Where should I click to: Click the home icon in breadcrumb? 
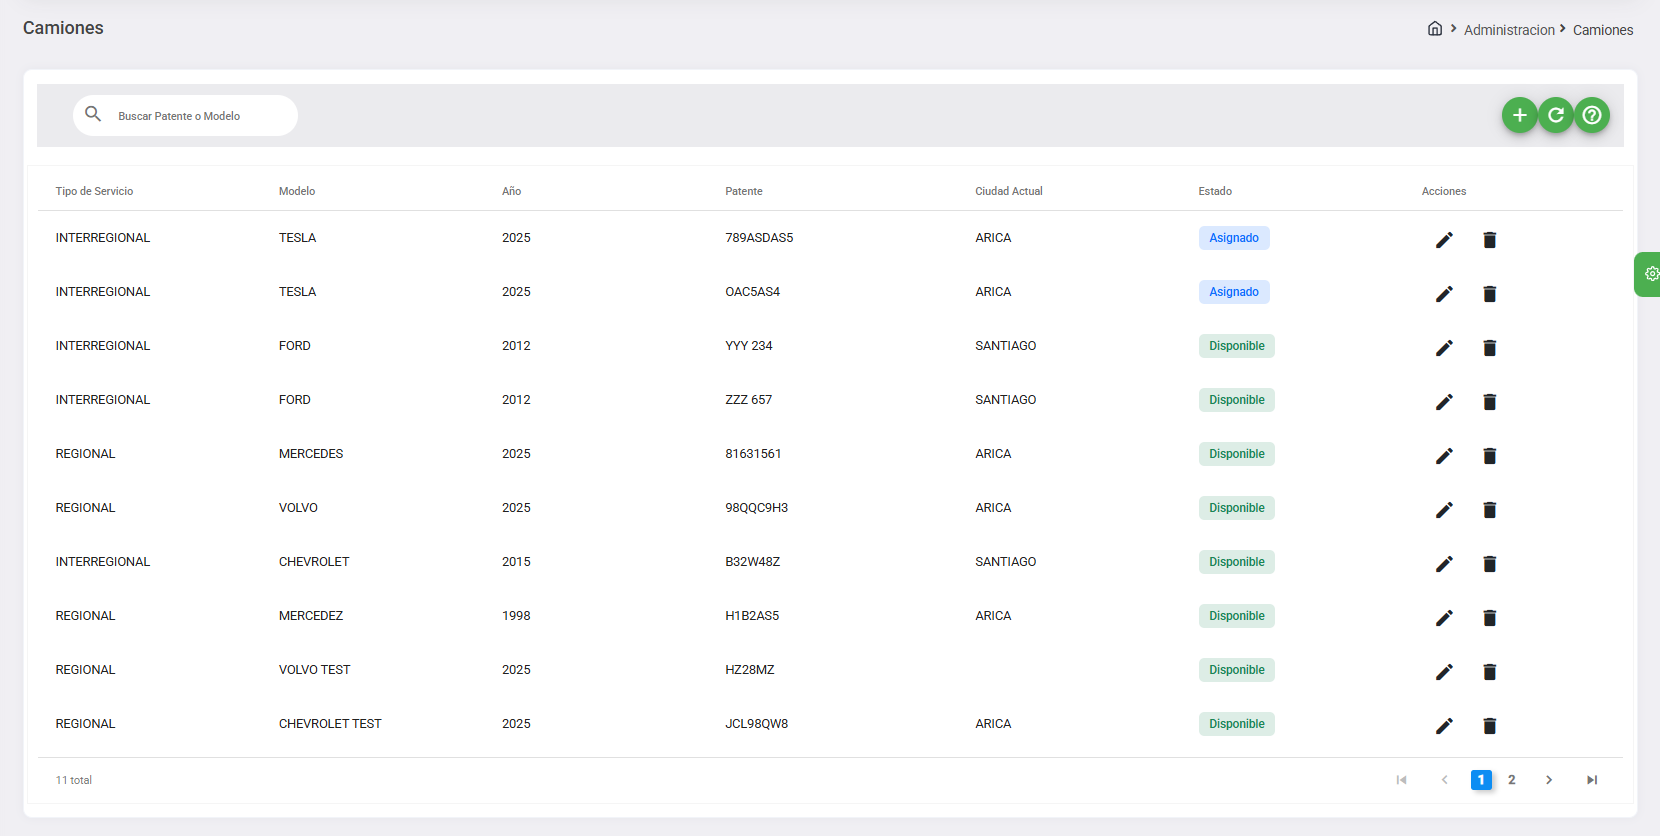(1435, 29)
